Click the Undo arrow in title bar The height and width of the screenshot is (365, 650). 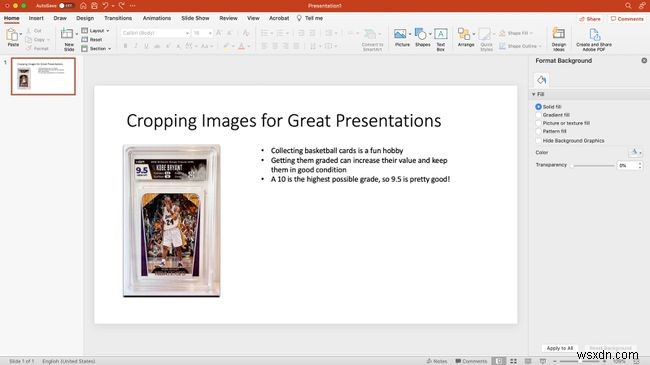tap(105, 6)
